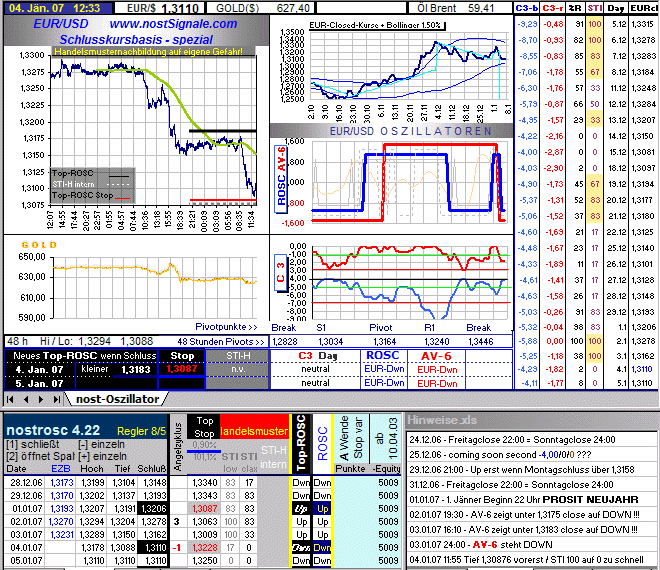Select note 01.01.07 PROSIT NEUJAHR
This screenshot has height=570, width=660.
(x=524, y=500)
